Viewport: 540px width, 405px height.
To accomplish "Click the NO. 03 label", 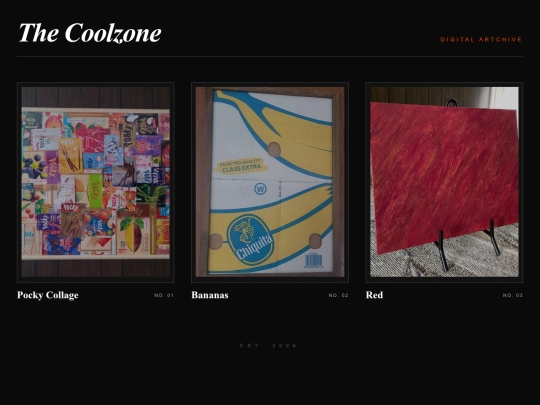I will (x=512, y=295).
